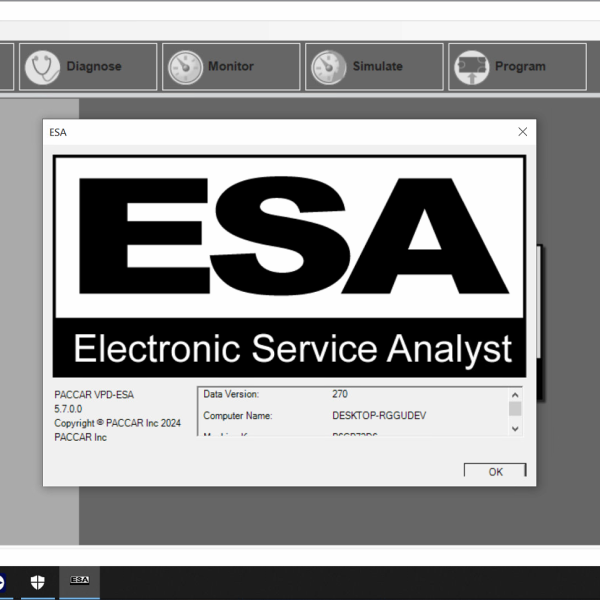The height and width of the screenshot is (600, 600).
Task: Click the data version value 270
Action: [340, 394]
